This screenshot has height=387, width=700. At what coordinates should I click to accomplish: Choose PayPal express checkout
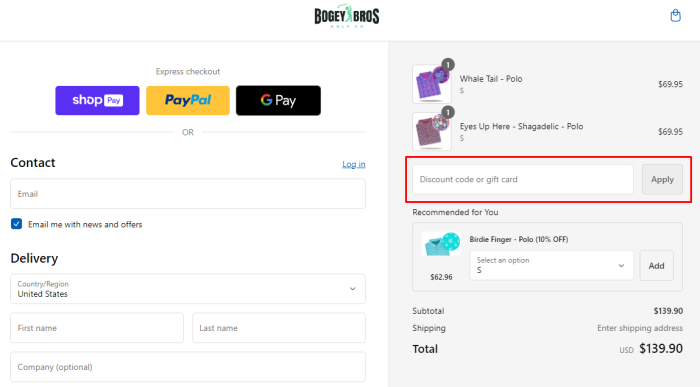(188, 100)
